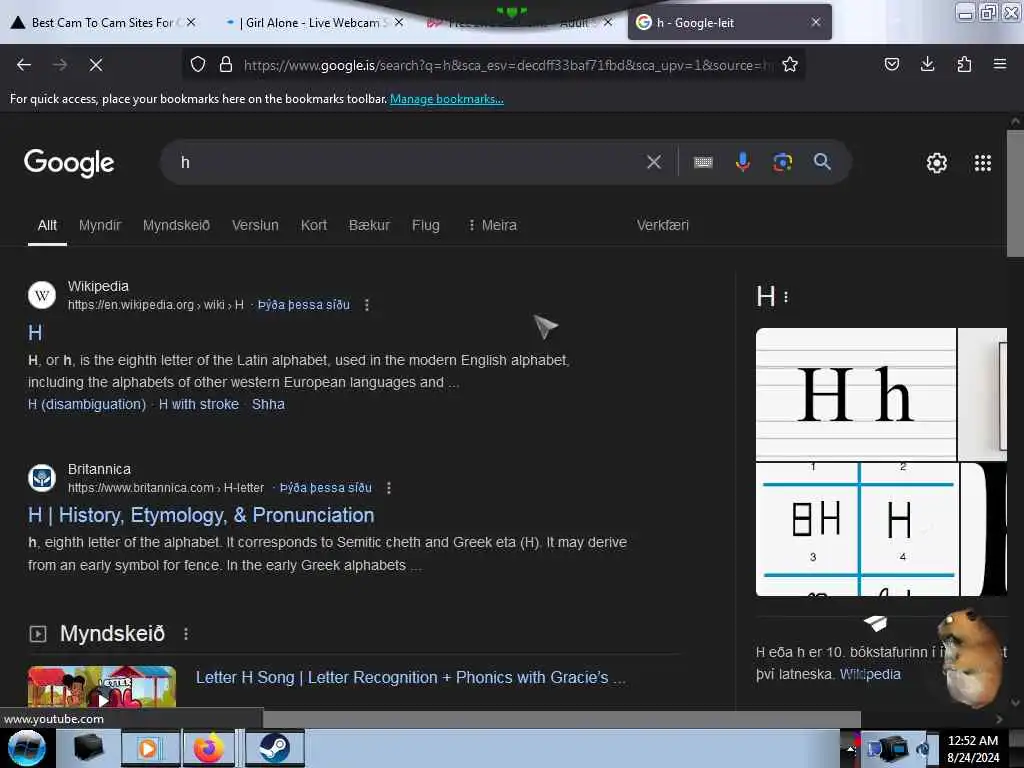Translate the Wikipedia result page
1024x768 pixels.
[x=304, y=305]
